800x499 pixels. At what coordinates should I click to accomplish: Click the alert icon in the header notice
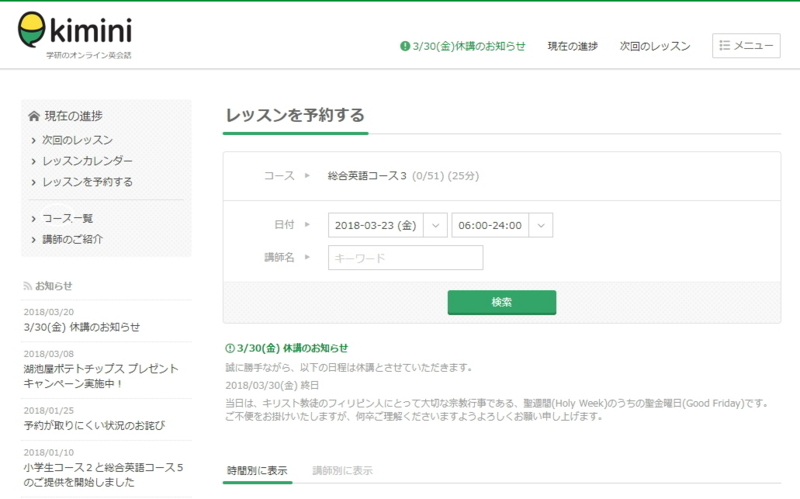pyautogui.click(x=405, y=46)
